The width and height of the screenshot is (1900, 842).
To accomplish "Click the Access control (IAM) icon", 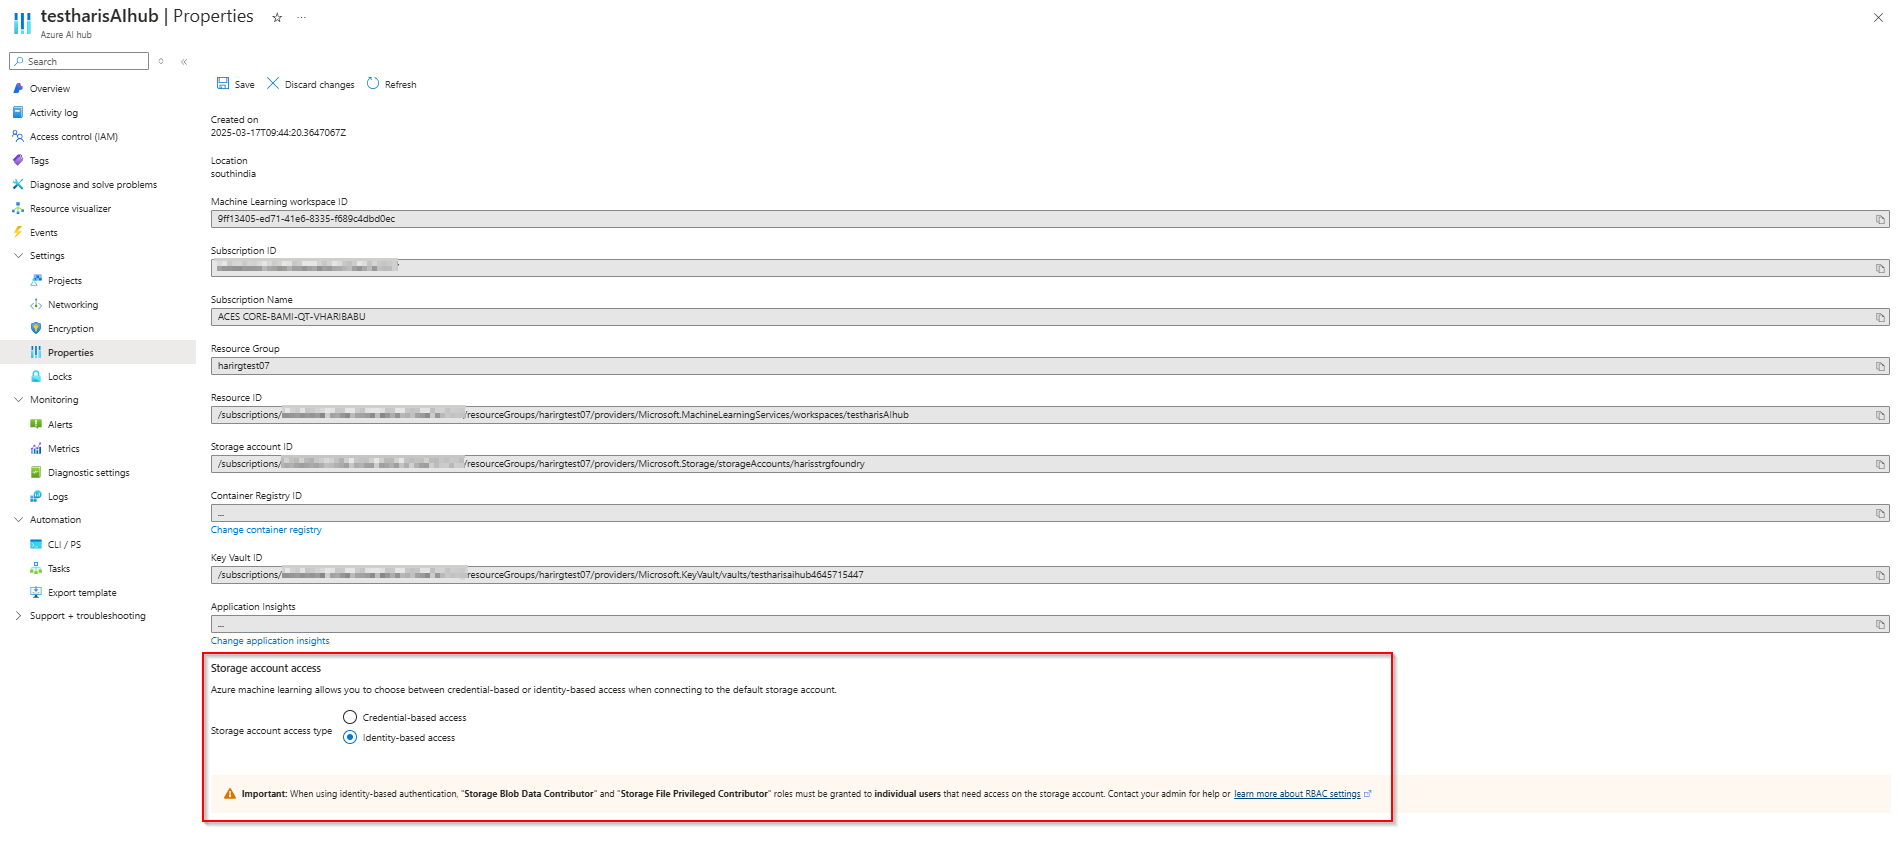I will pyautogui.click(x=18, y=136).
